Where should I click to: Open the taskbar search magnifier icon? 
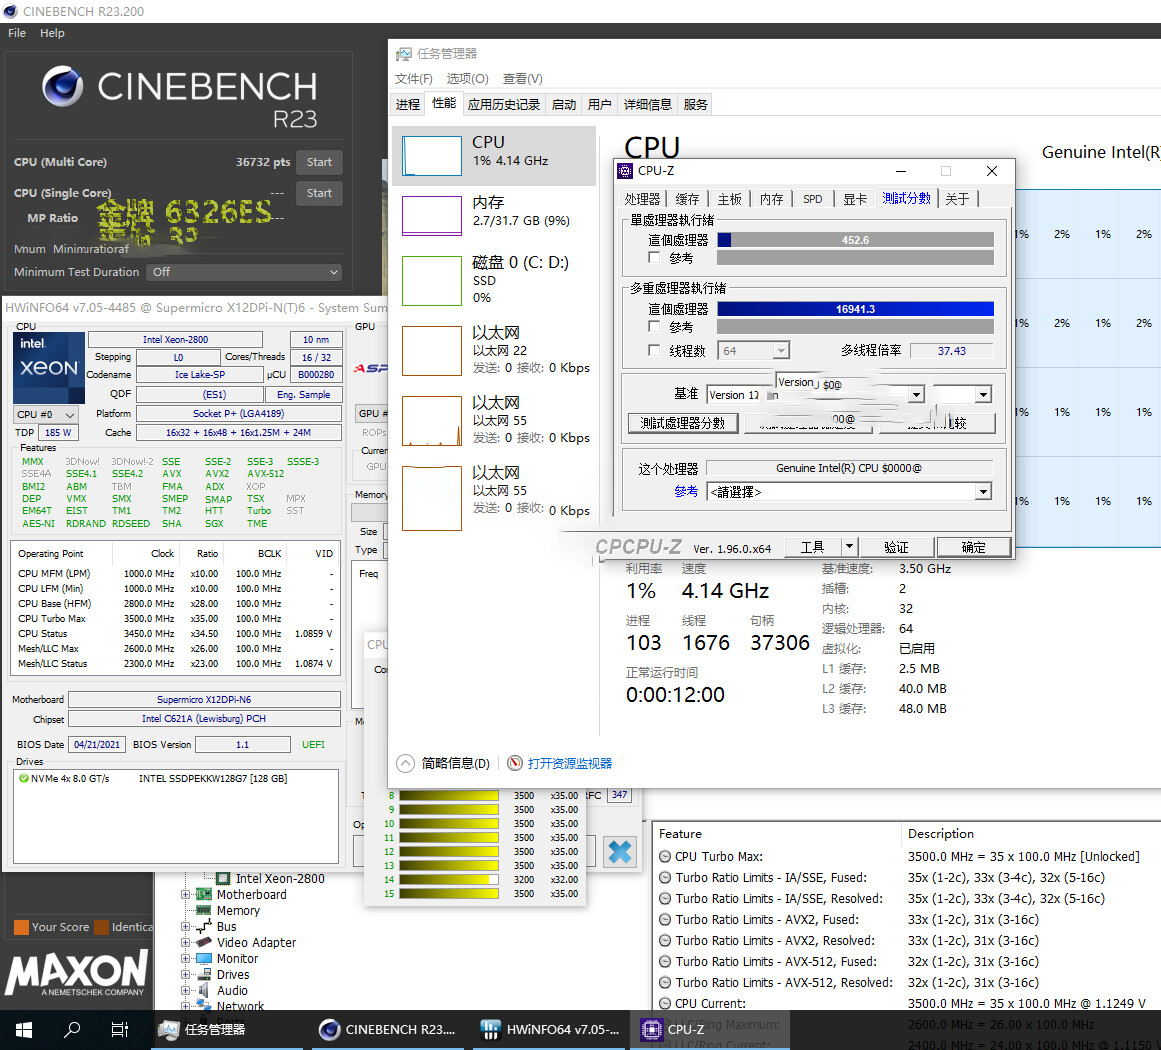[72, 1029]
